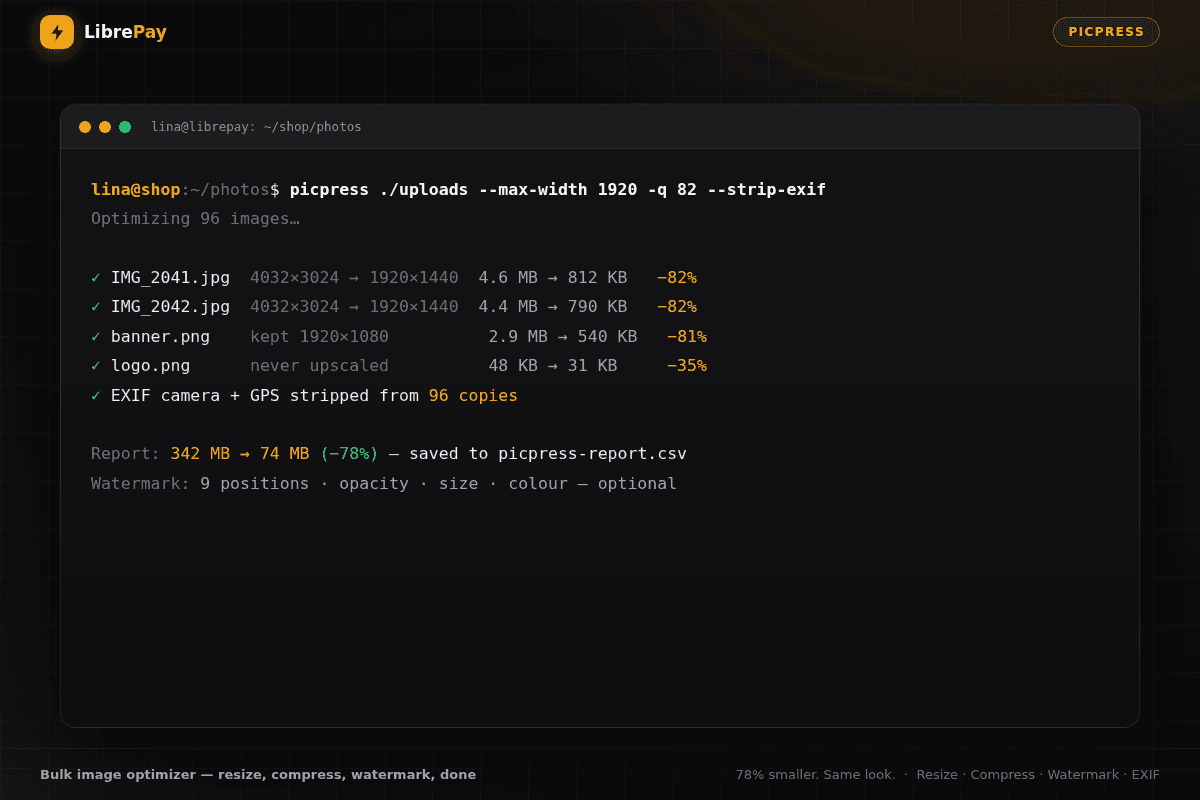Click the −81% saving for banner.png
The image size is (1200, 800).
coord(687,337)
